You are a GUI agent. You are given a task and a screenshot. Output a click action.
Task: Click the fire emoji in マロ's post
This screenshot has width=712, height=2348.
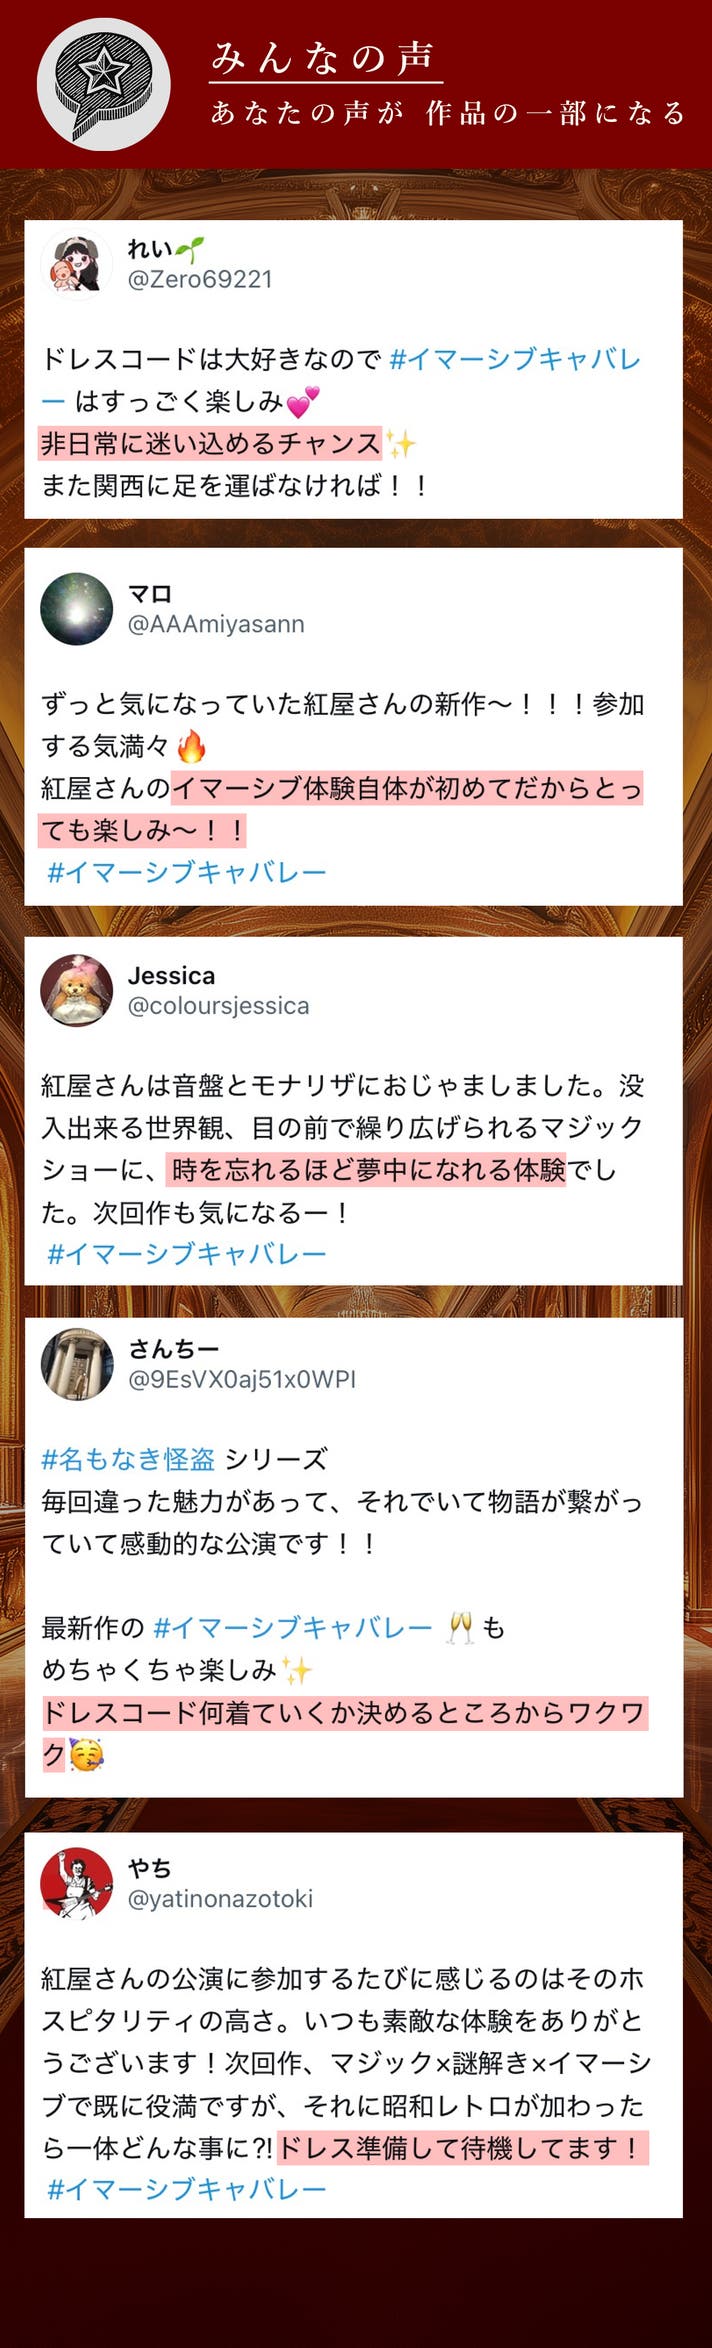[x=191, y=746]
